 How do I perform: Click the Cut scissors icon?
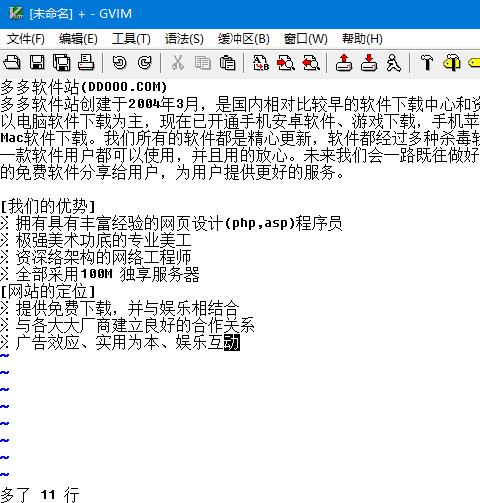click(x=178, y=62)
